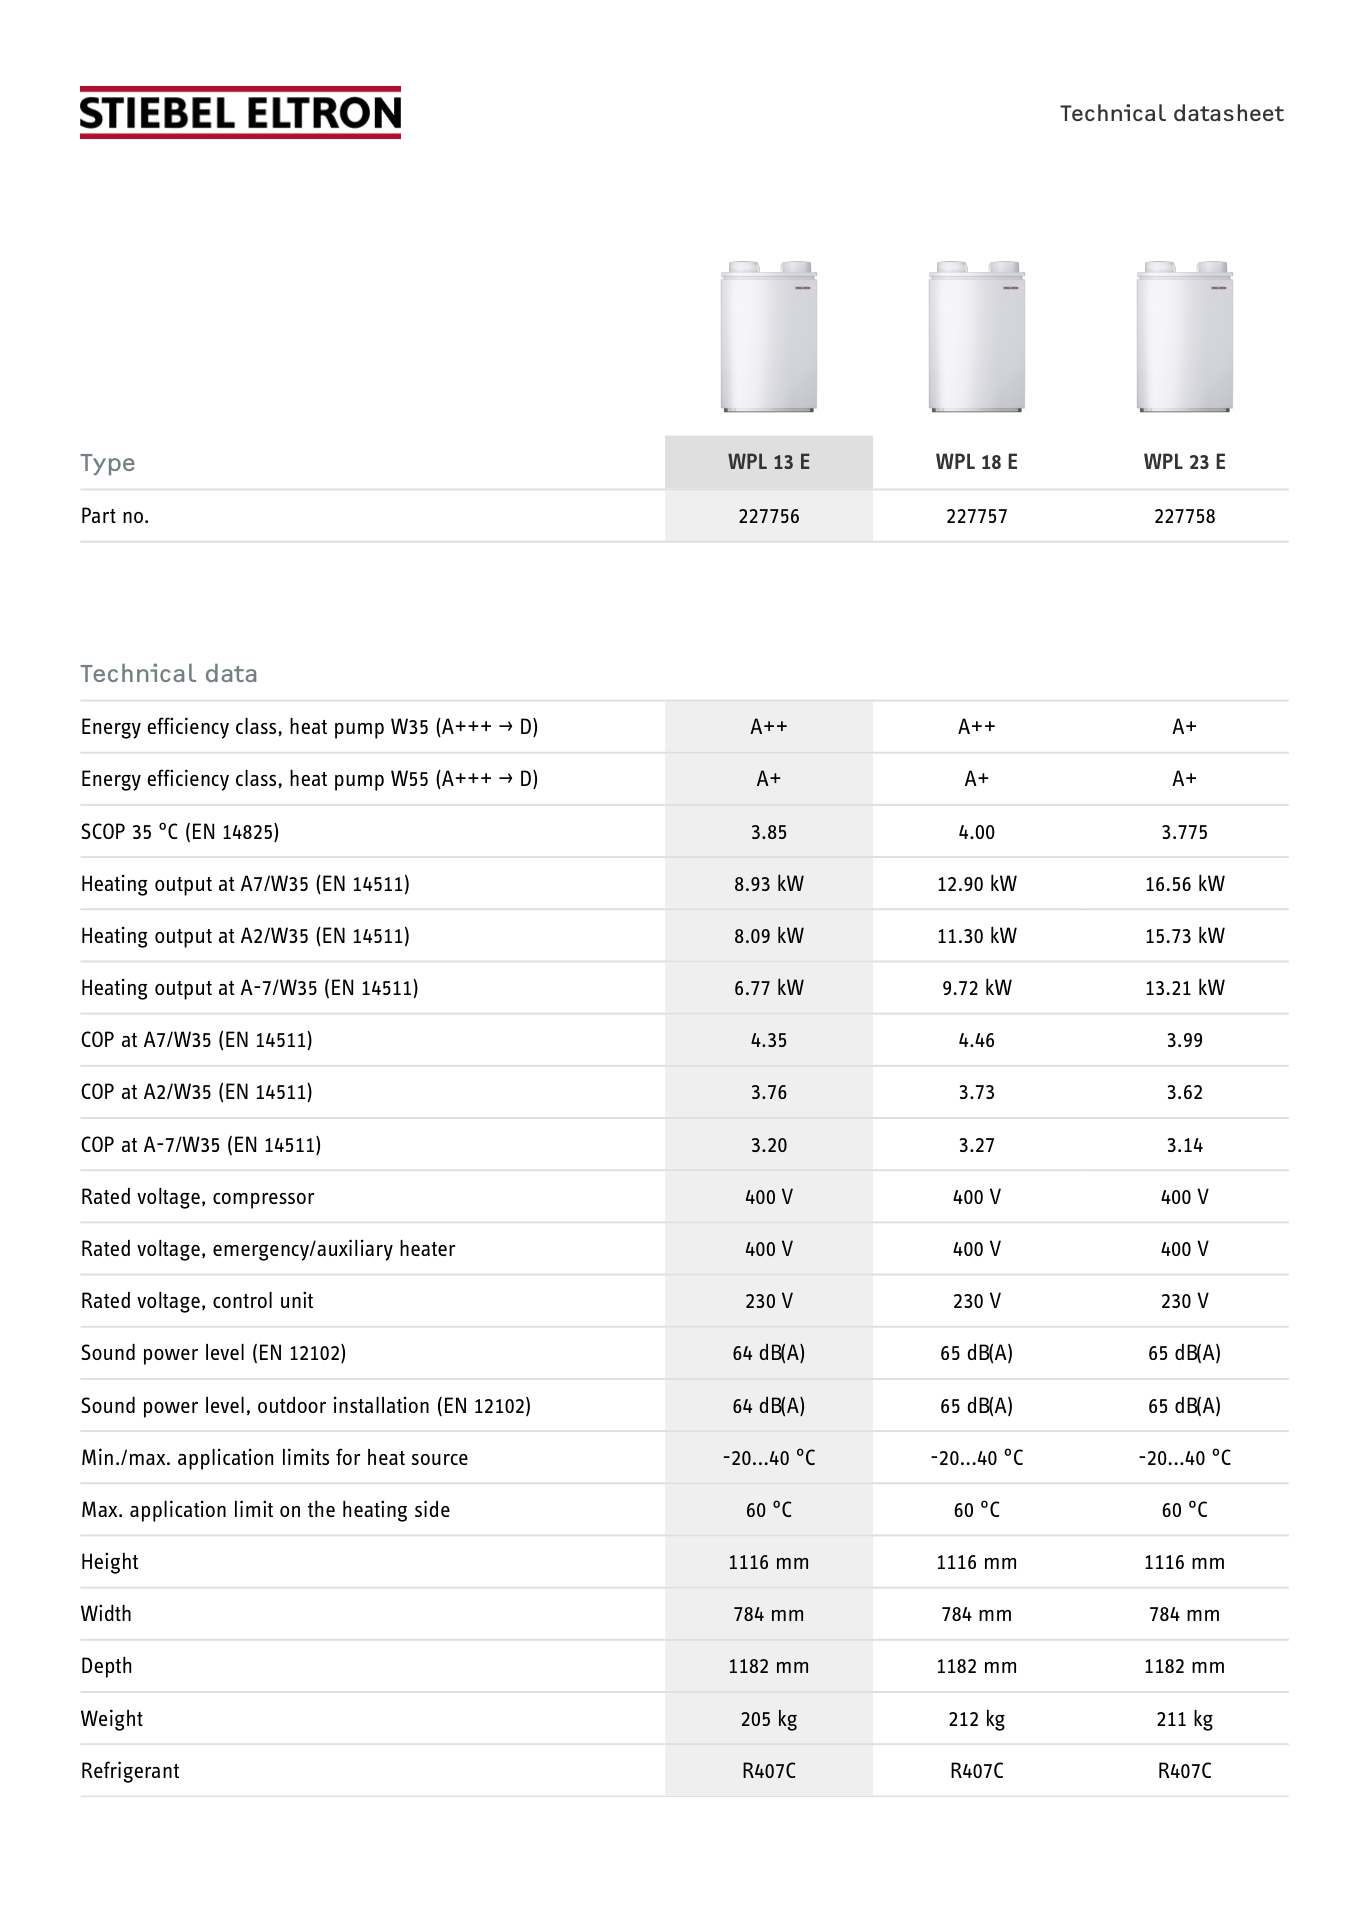Viewport: 1365px width, 1930px height.
Task: Click the Technical data section heading
Action: click(169, 674)
